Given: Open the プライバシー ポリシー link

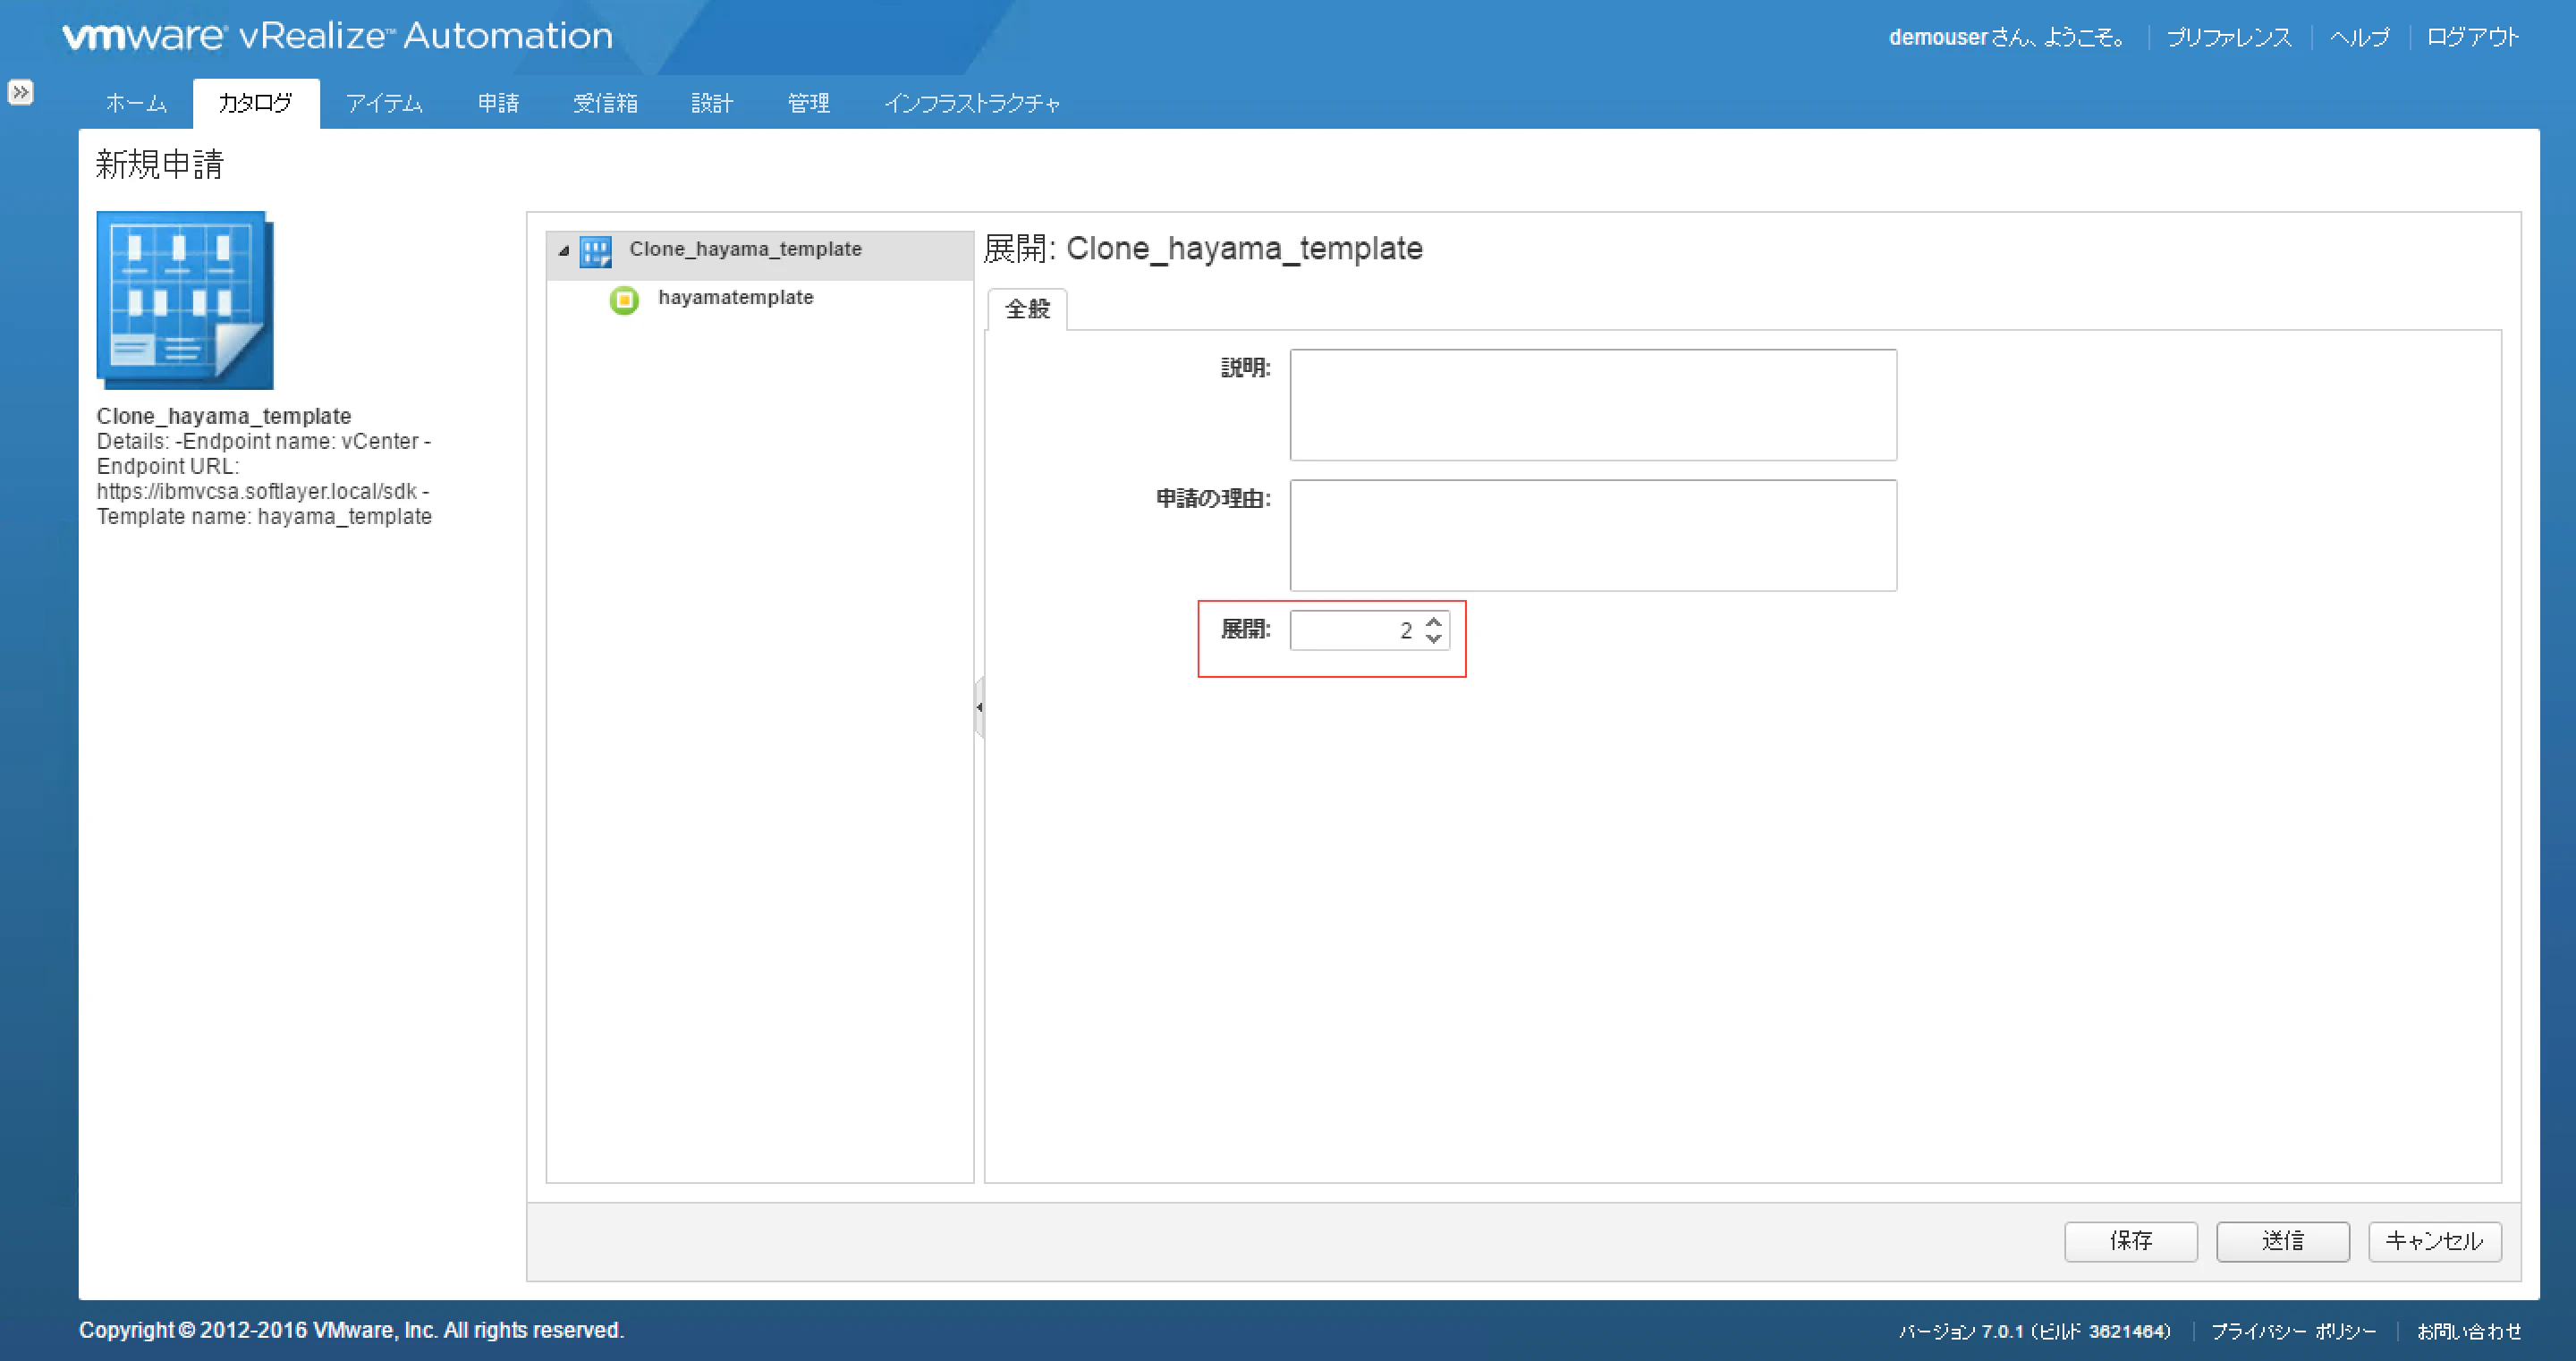Looking at the screenshot, I should [x=2295, y=1331].
